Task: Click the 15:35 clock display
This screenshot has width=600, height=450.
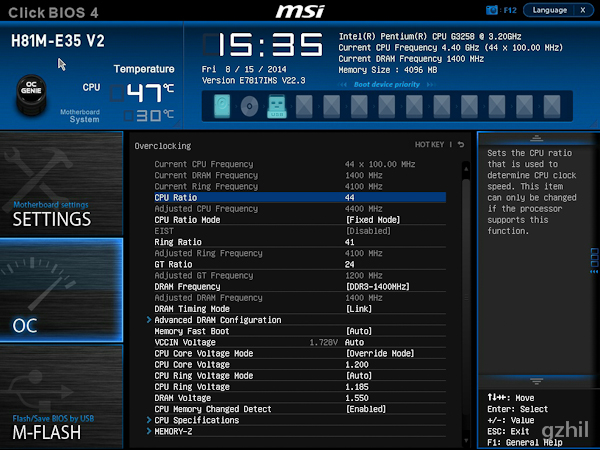Action: coord(263,45)
